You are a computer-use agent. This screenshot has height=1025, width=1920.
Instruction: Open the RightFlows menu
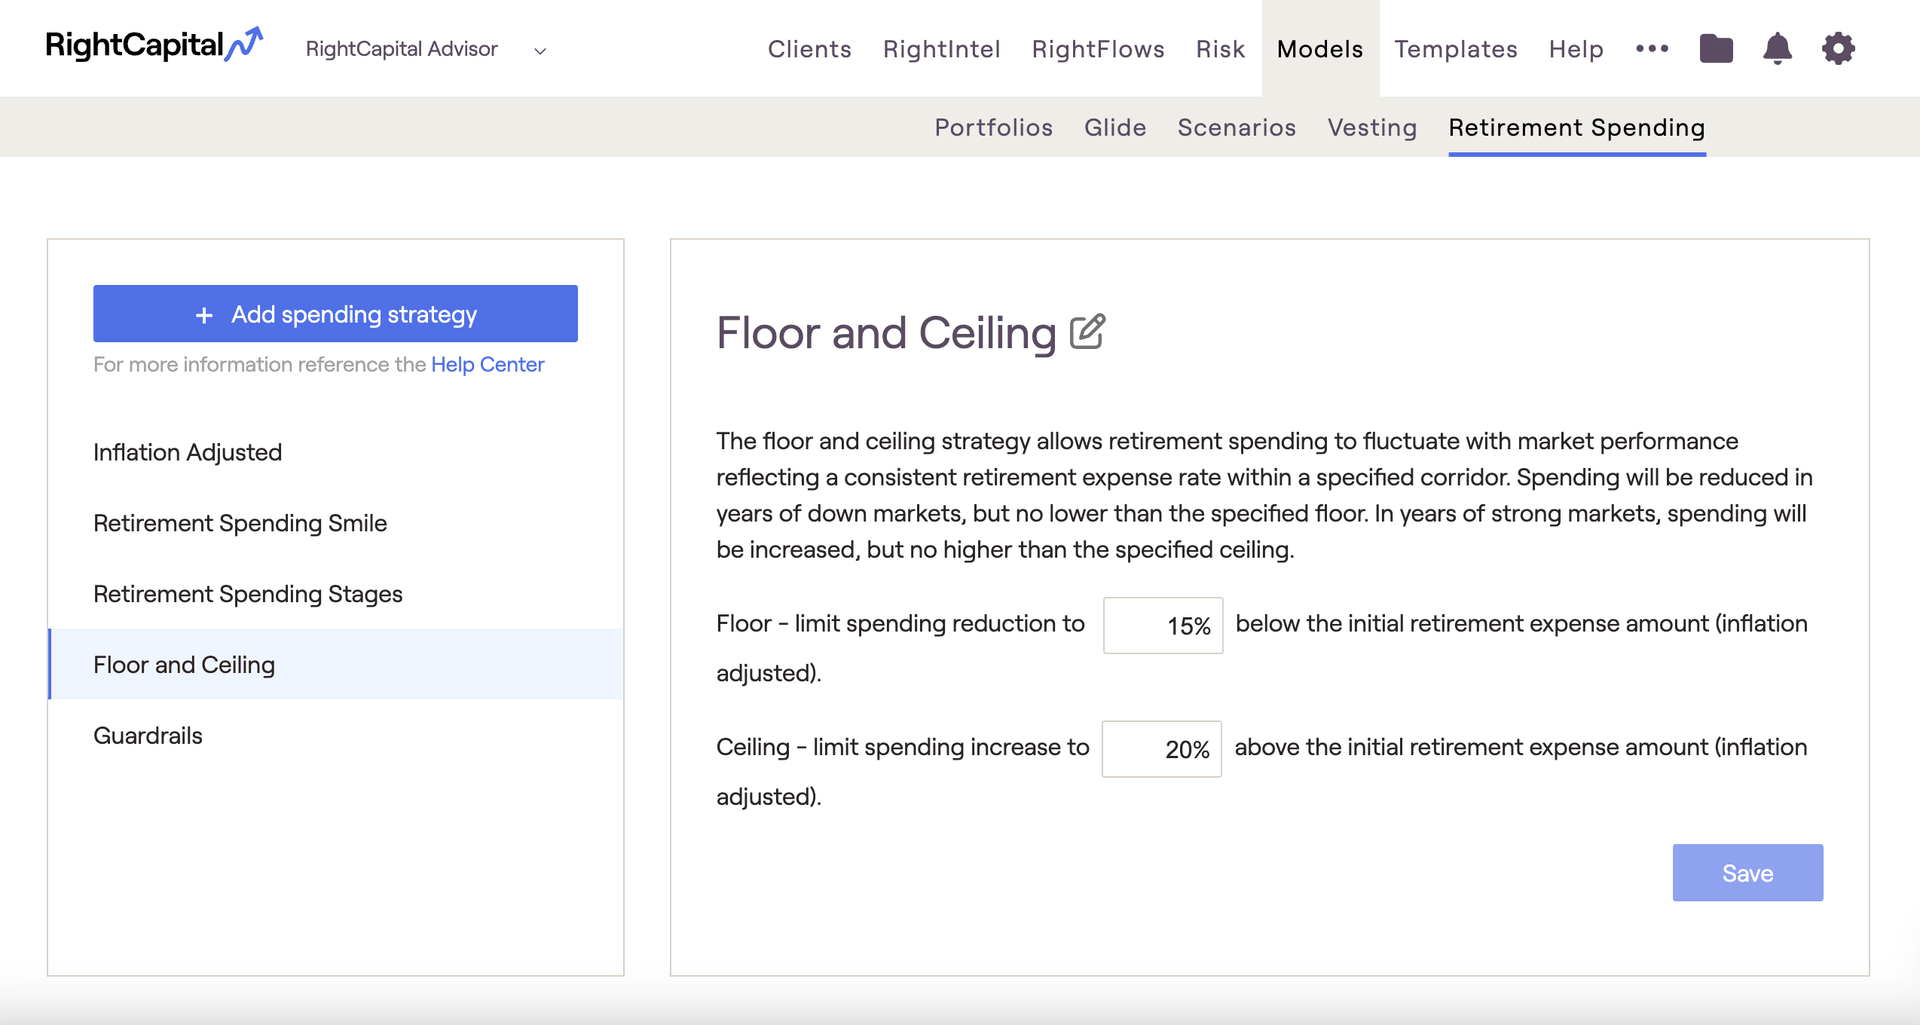click(x=1098, y=49)
